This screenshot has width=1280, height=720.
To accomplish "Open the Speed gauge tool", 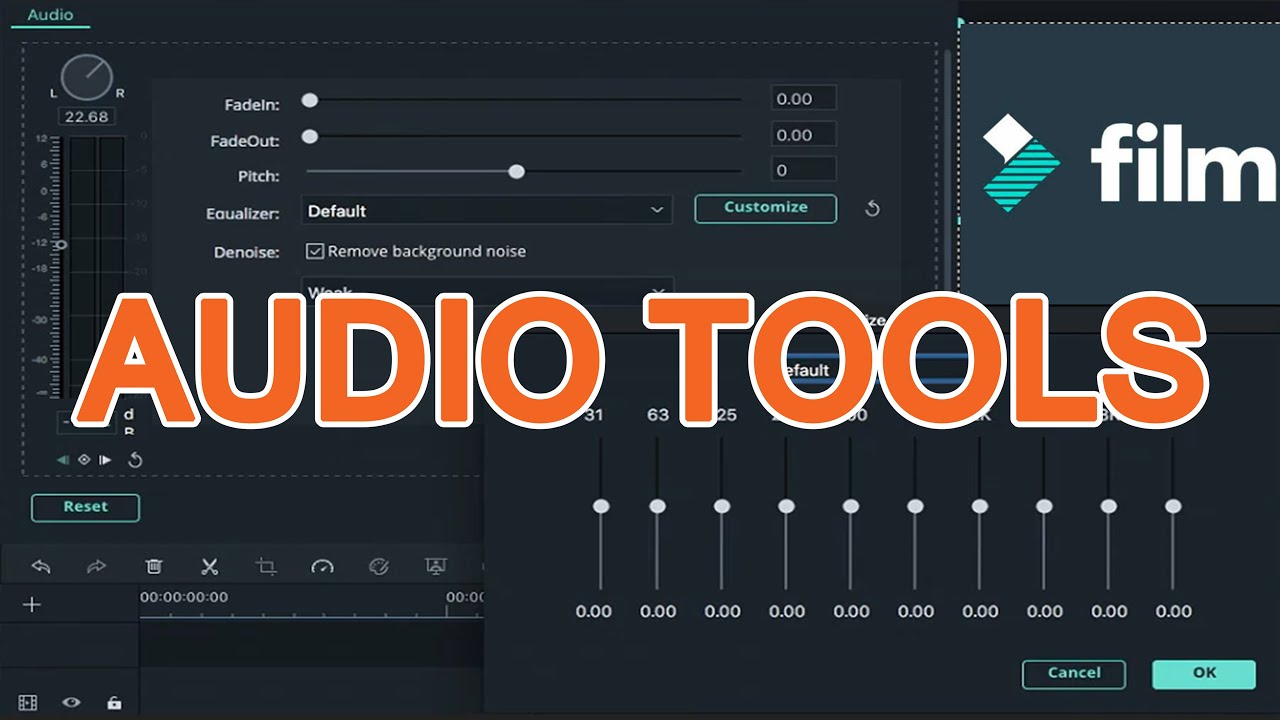I will click(322, 567).
